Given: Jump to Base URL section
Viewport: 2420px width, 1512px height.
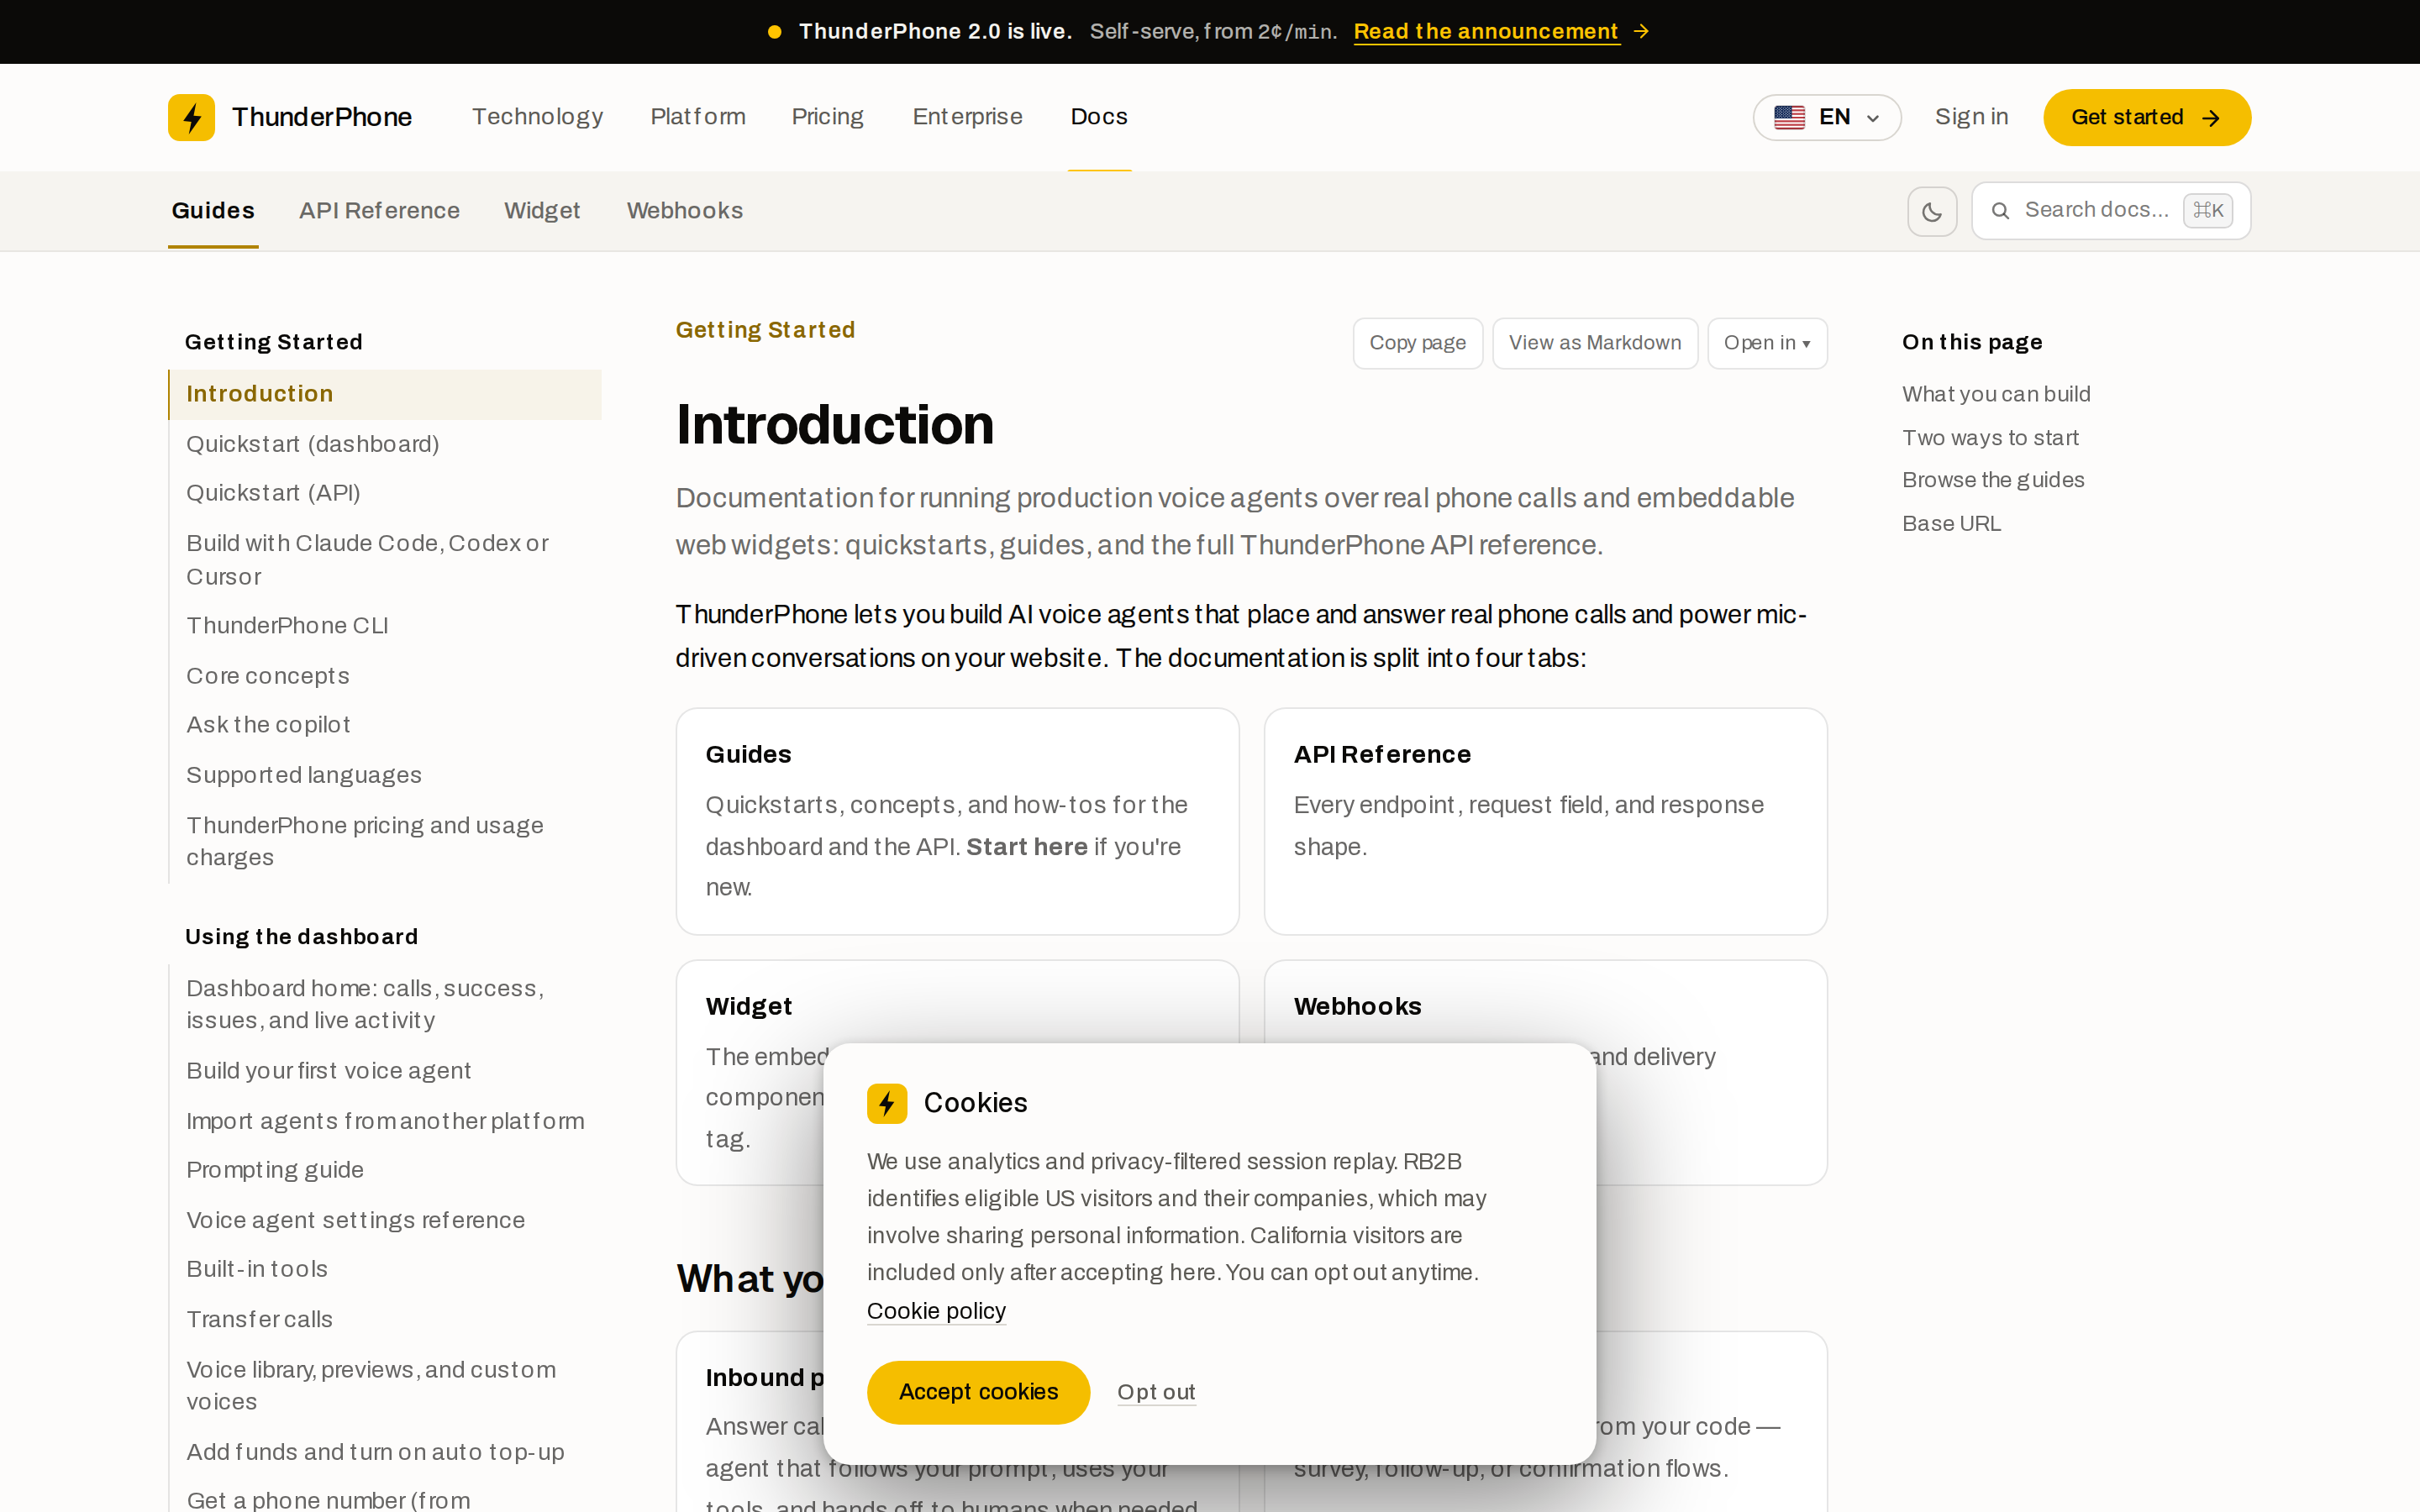Looking at the screenshot, I should (1951, 524).
